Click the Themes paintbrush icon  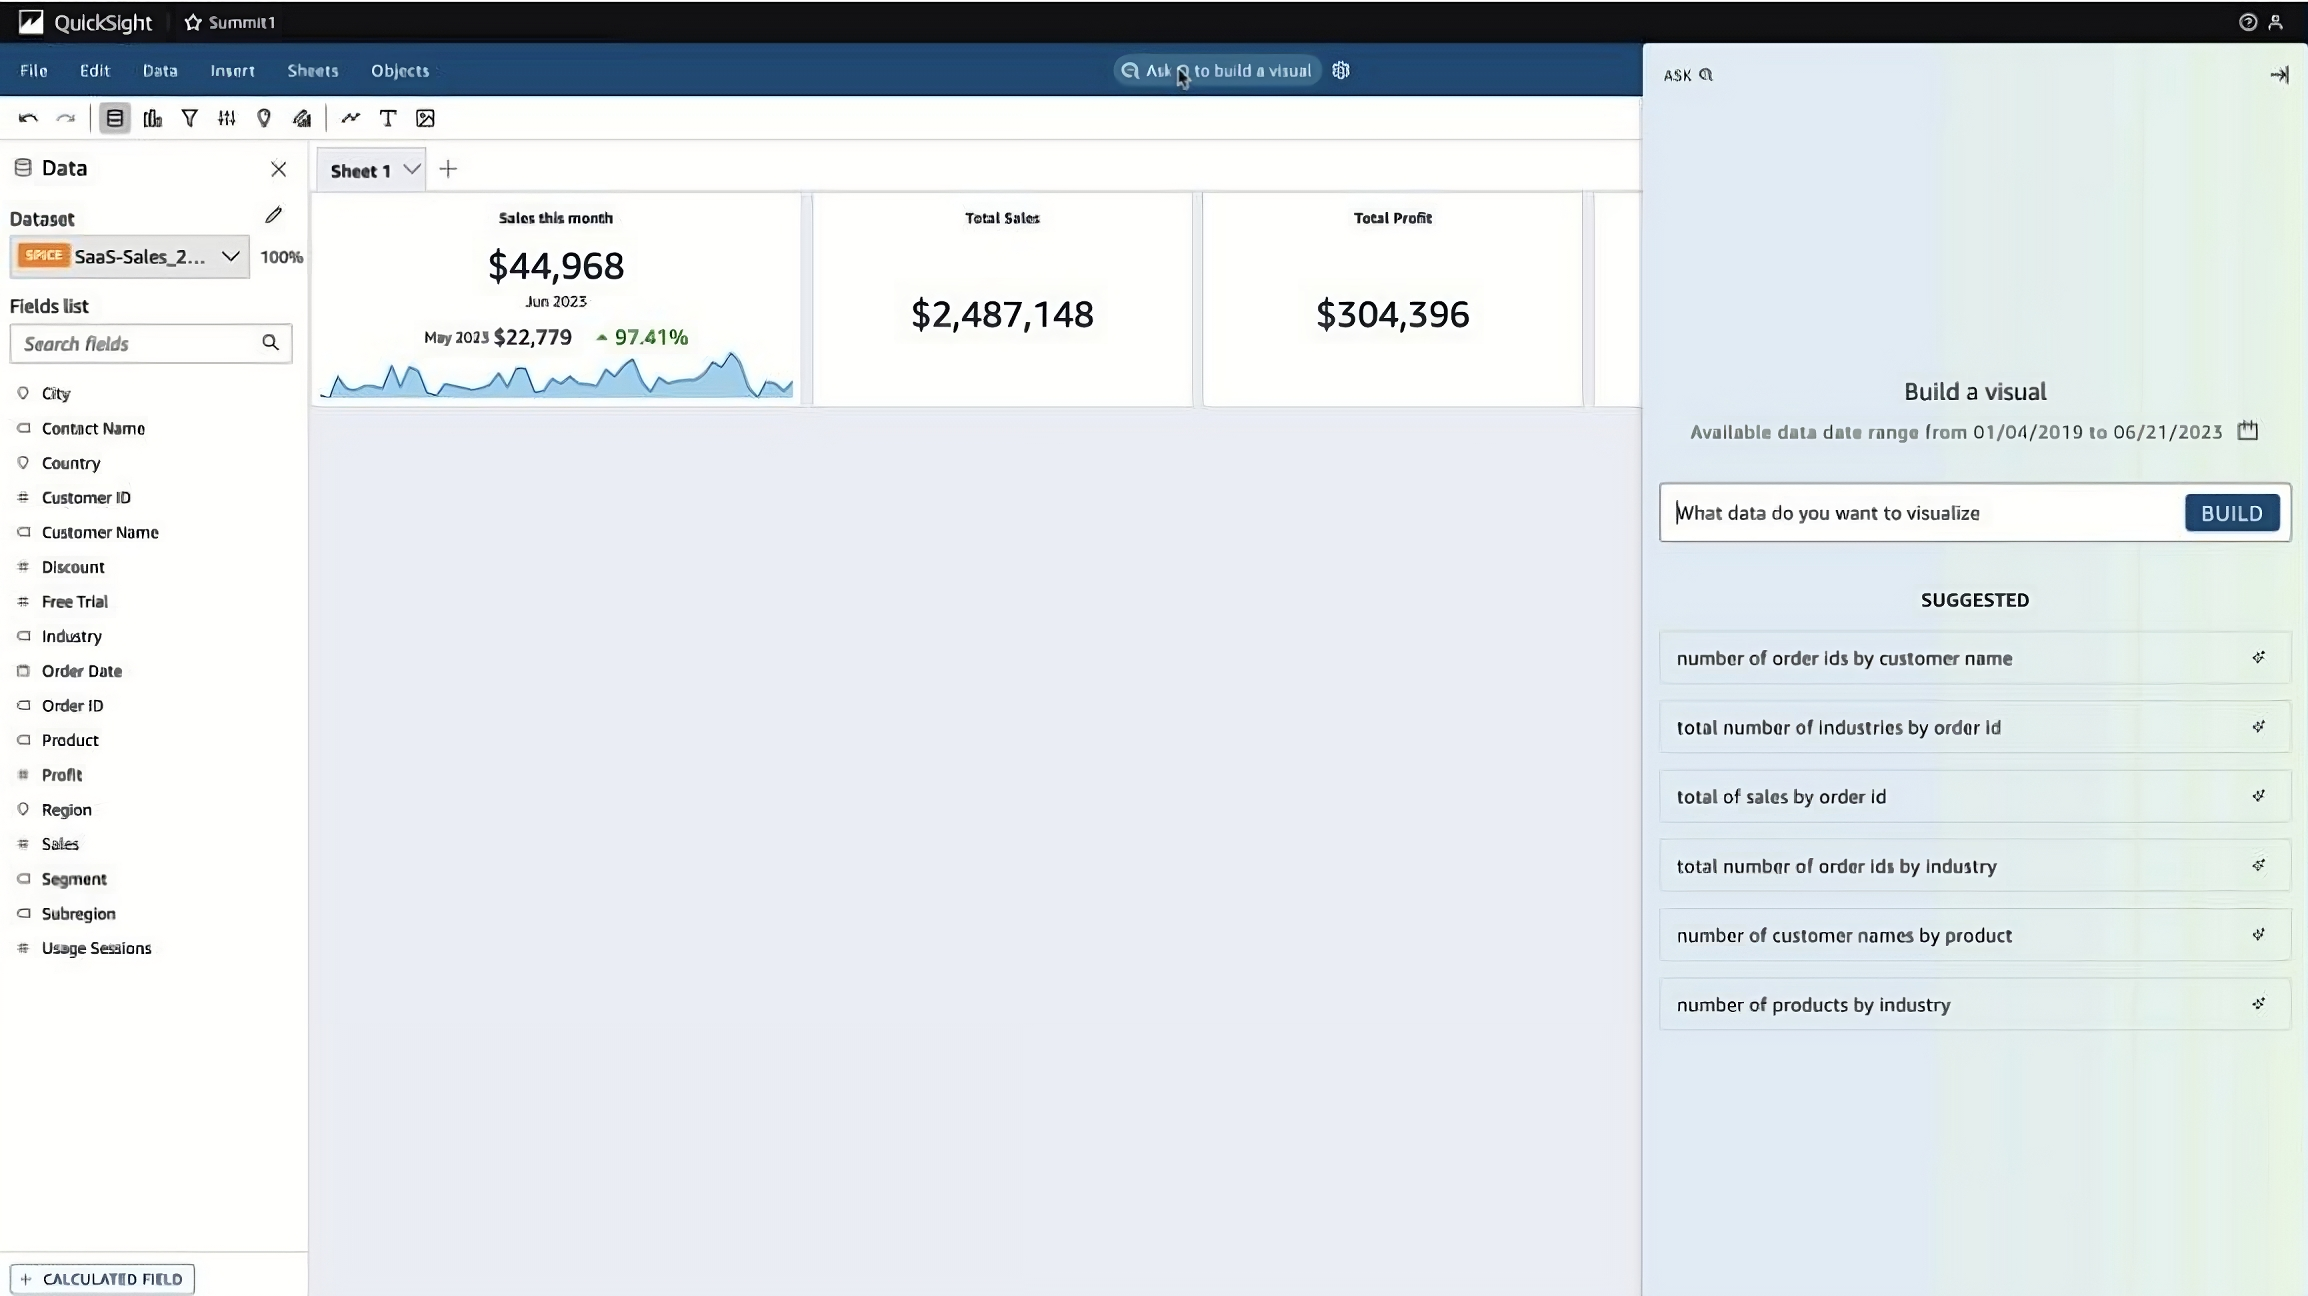[302, 118]
